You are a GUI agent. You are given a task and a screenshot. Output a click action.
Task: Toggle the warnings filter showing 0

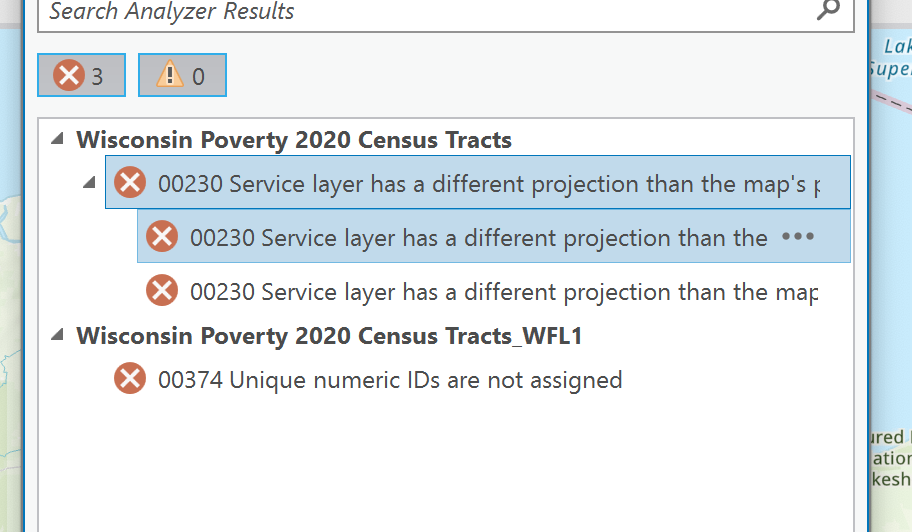182,75
